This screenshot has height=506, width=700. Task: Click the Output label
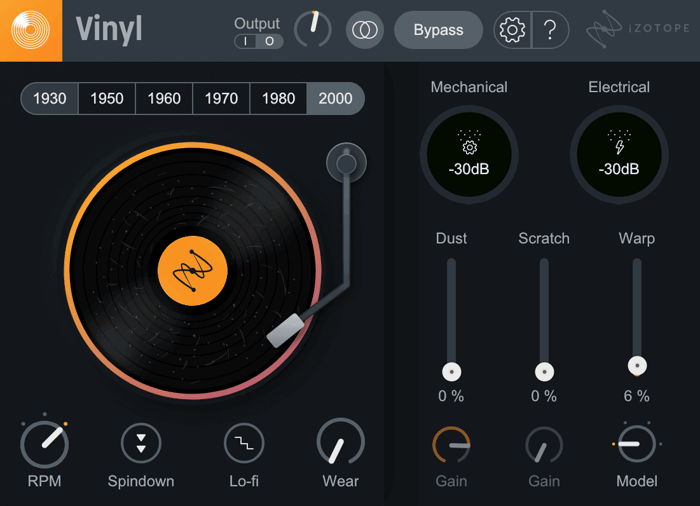257,23
